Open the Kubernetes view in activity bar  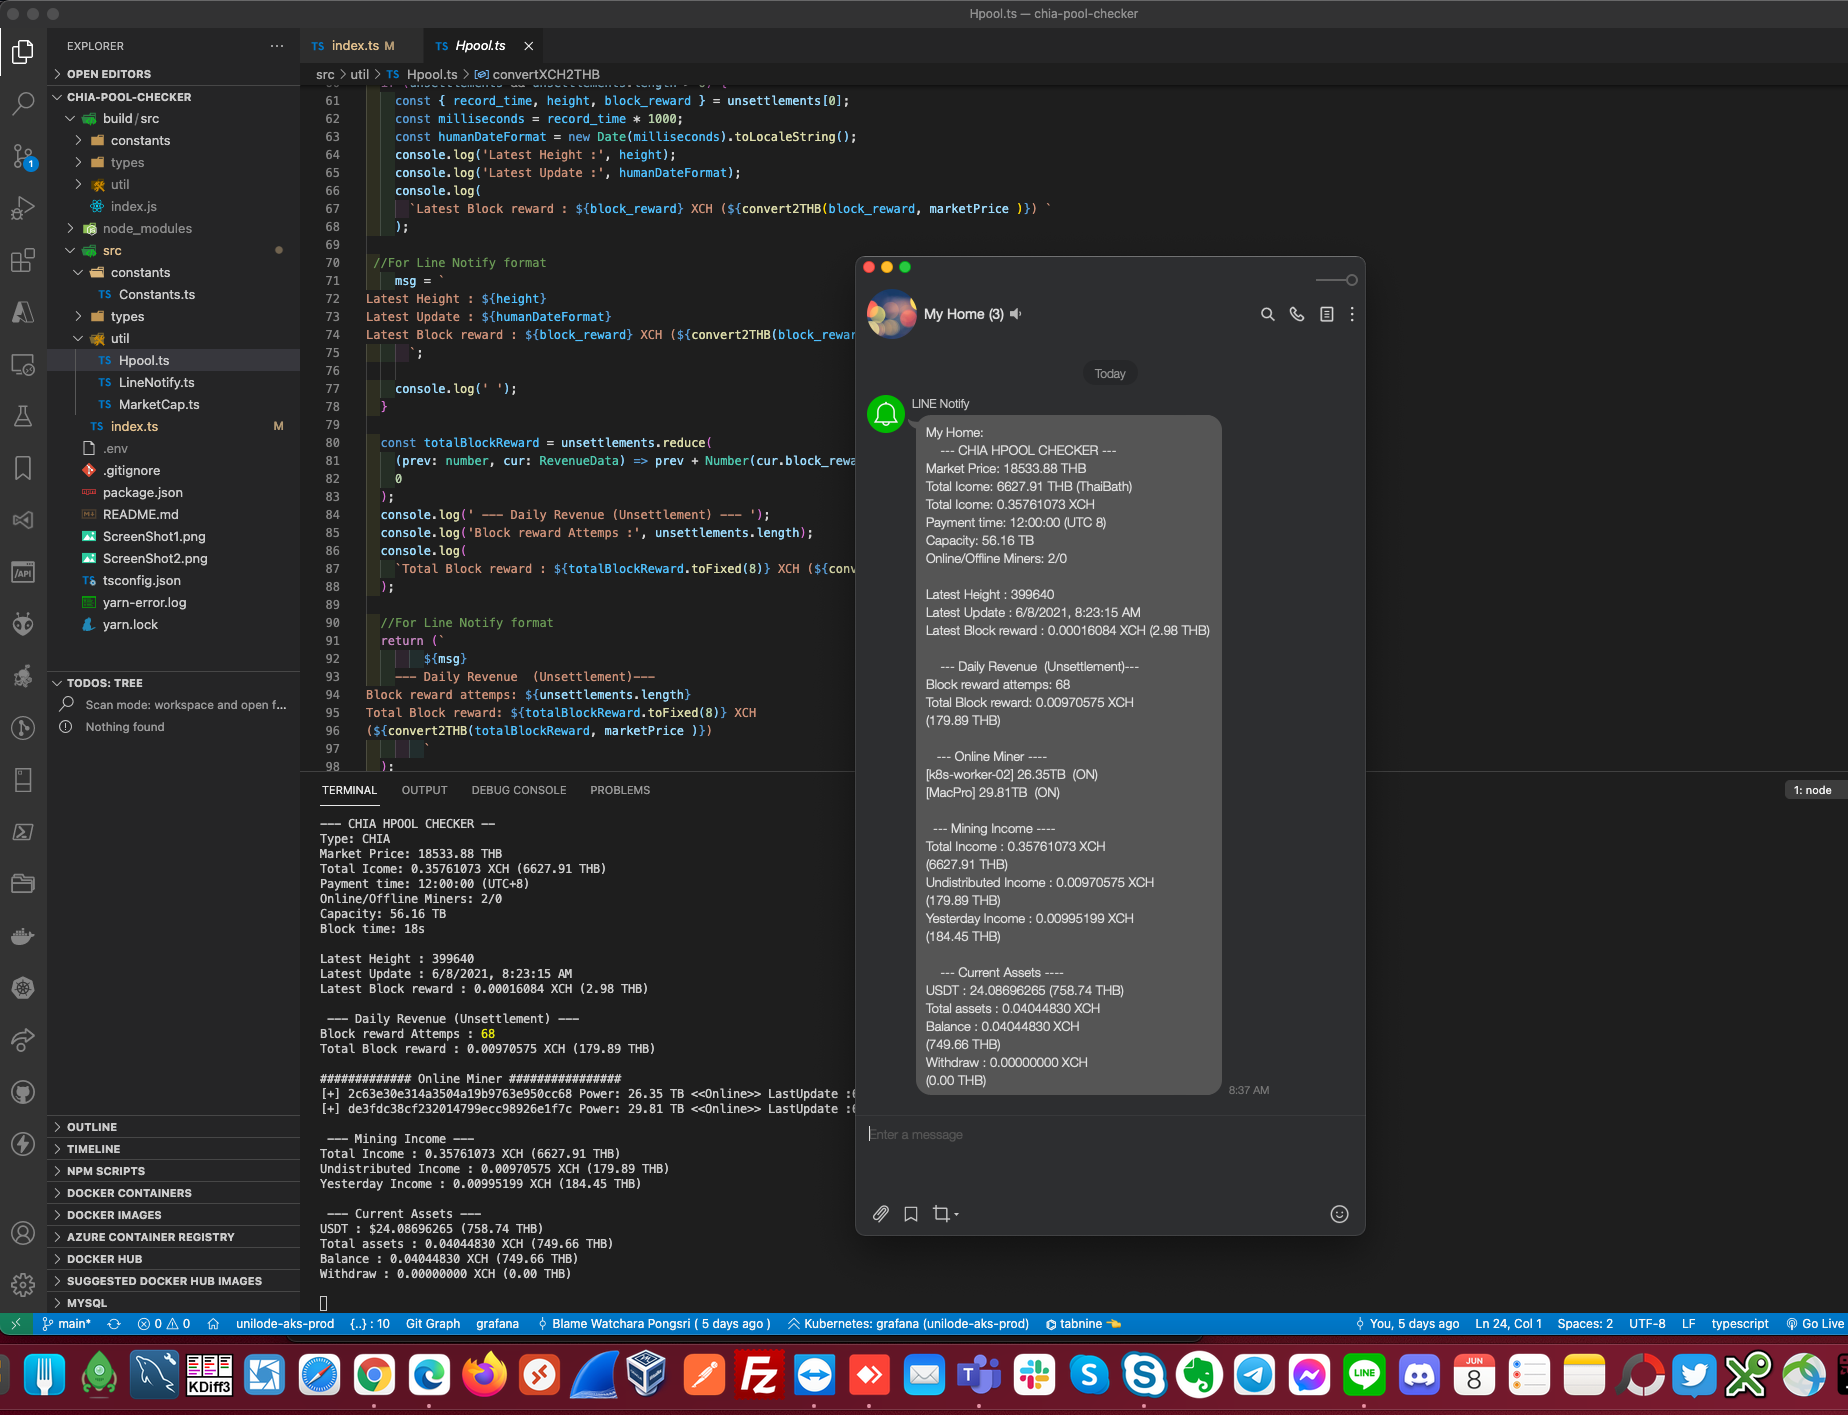tap(23, 988)
